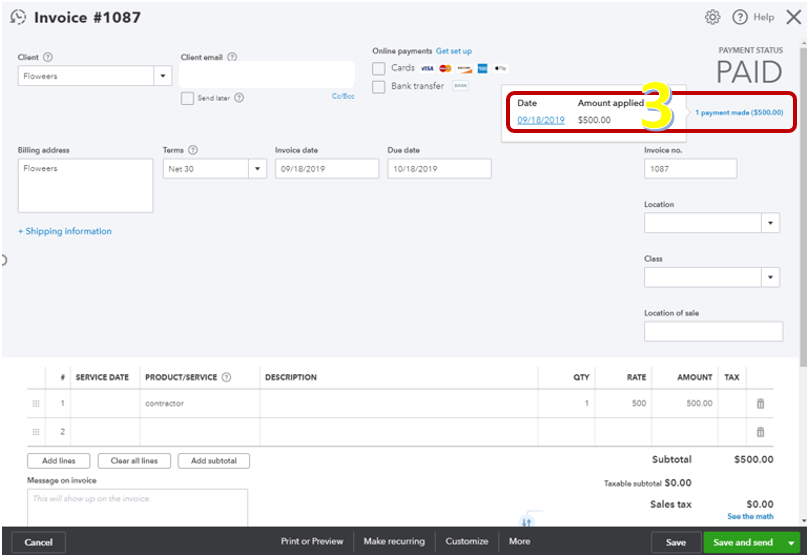
Task: Show Product/Service column help icon
Action: pos(226,377)
